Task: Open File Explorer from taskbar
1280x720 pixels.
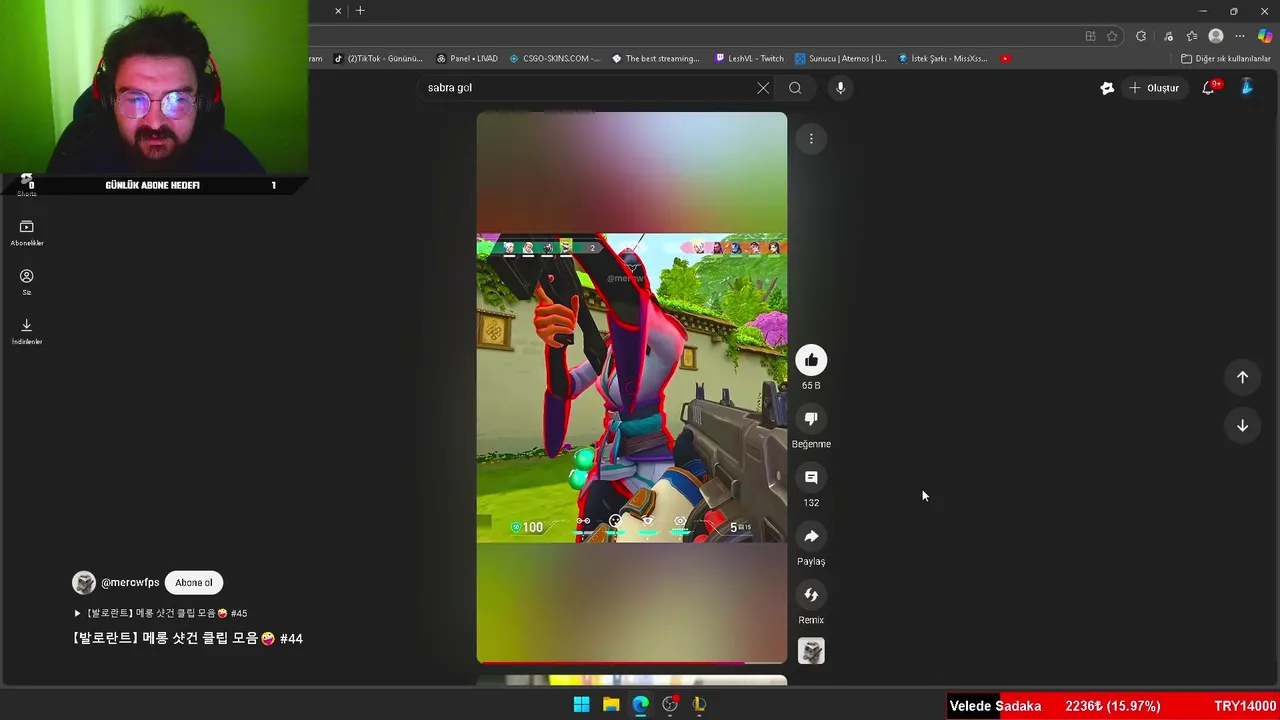Action: tap(611, 704)
